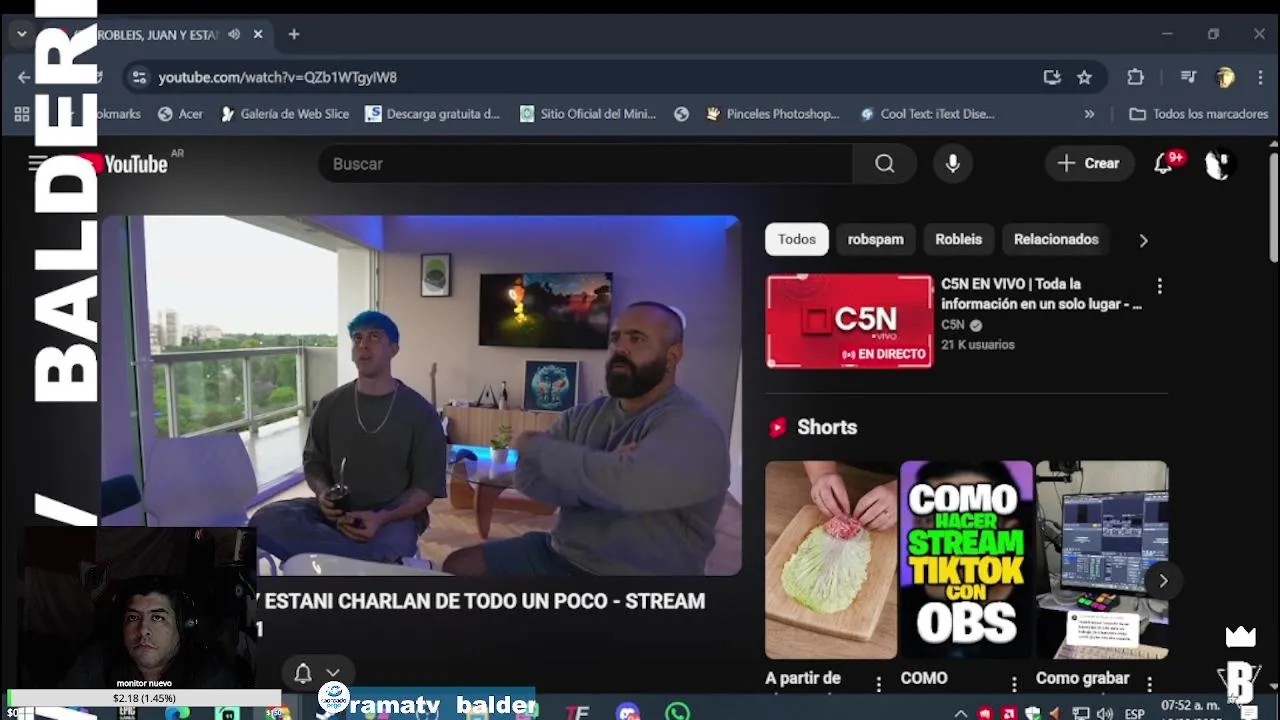Bookmark this page with the star icon

tap(1084, 77)
